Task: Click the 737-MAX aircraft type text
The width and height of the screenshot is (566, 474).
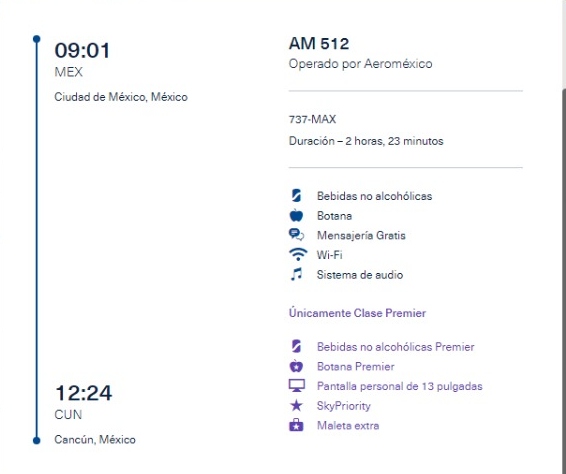Action: [312, 119]
